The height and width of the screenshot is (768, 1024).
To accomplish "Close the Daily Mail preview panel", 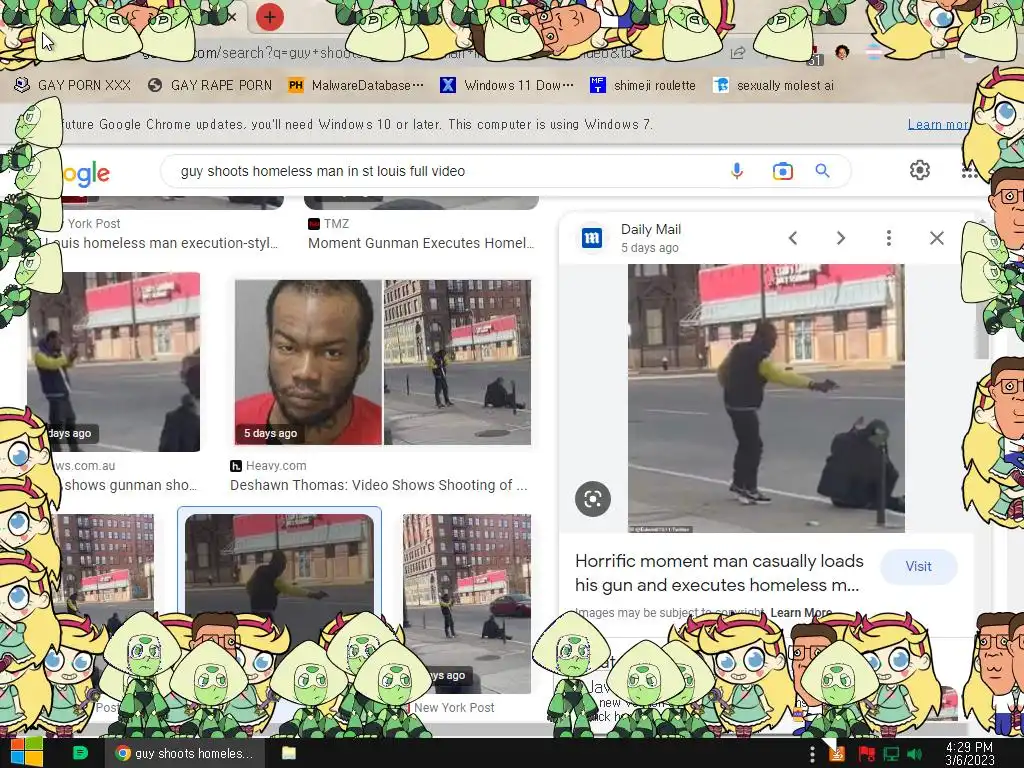I will click(x=936, y=238).
